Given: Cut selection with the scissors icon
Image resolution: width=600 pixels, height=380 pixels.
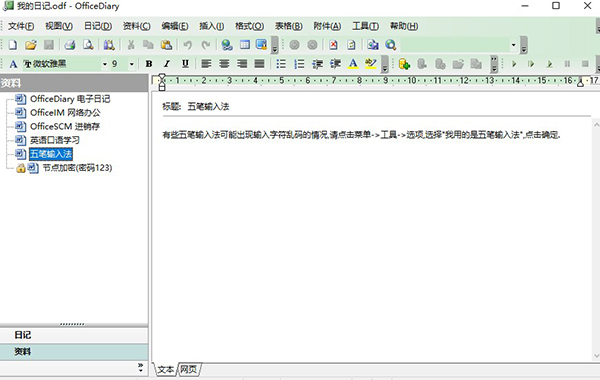Looking at the screenshot, I should tap(131, 45).
